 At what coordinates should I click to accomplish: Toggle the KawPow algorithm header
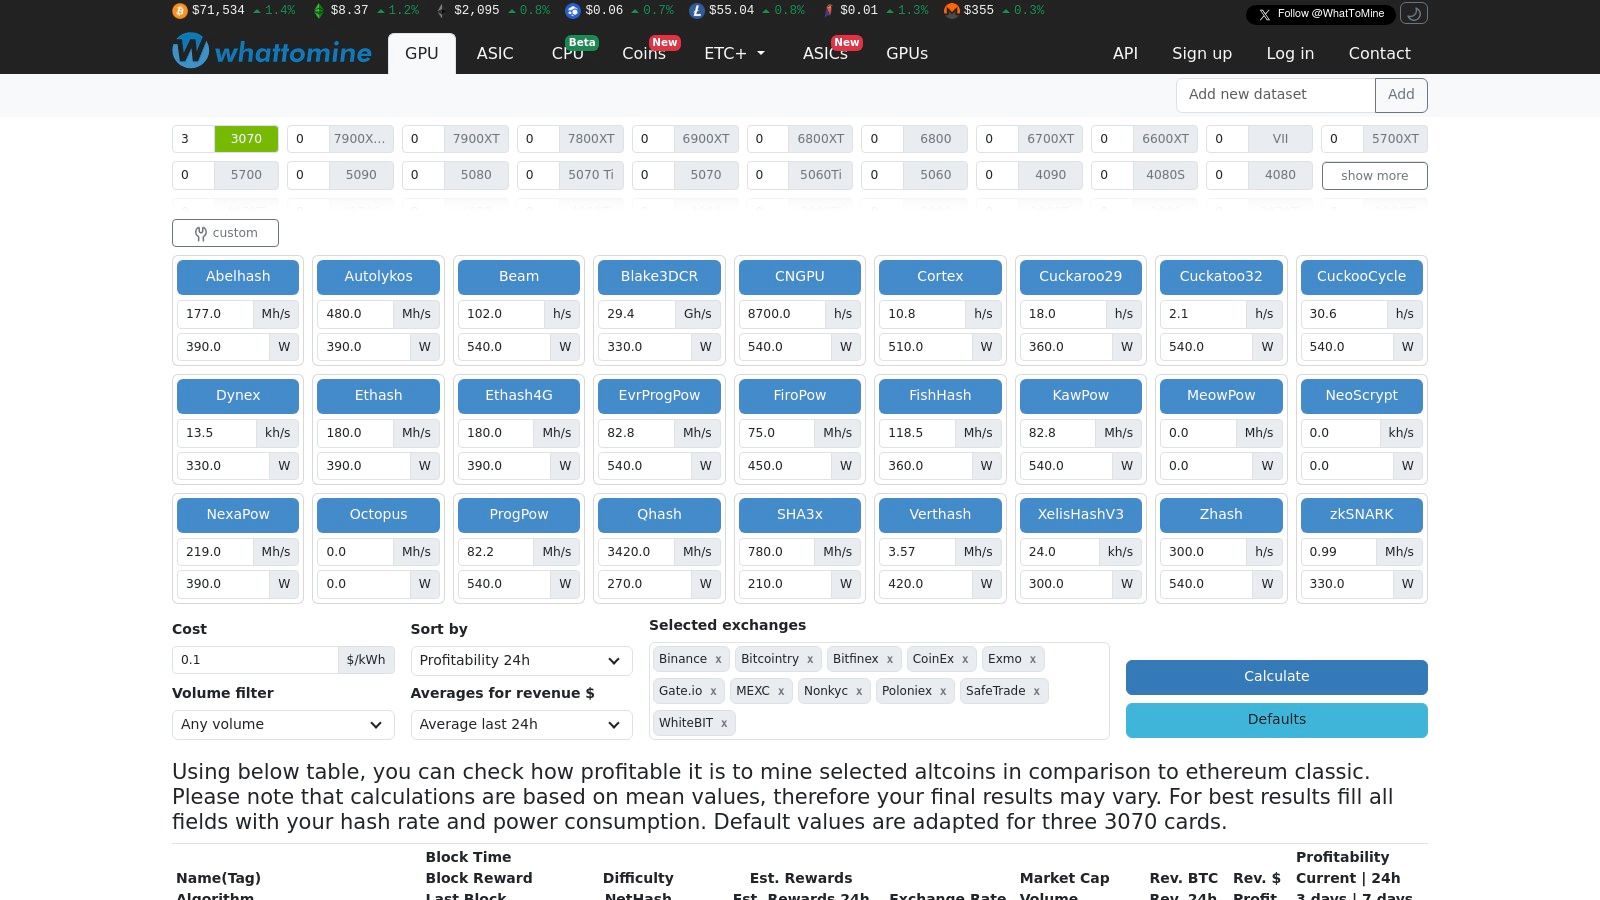point(1080,395)
